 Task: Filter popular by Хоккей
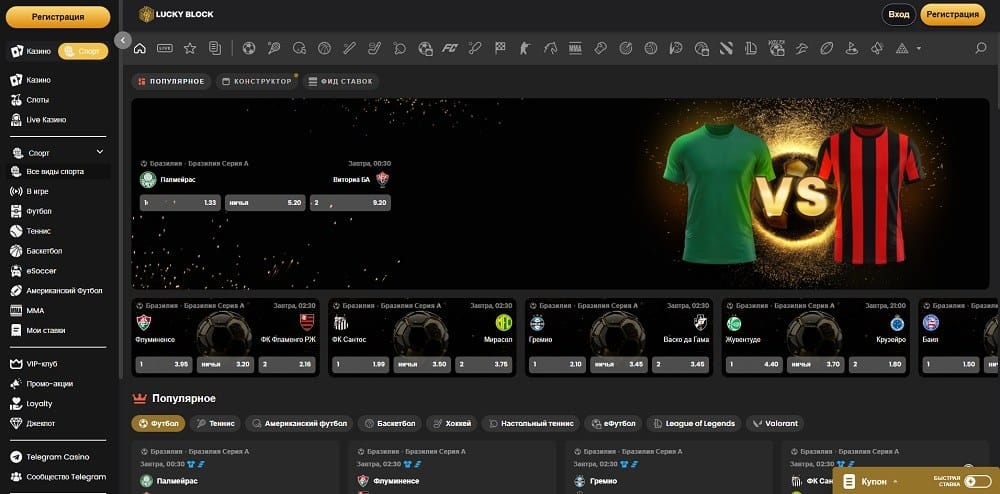452,423
